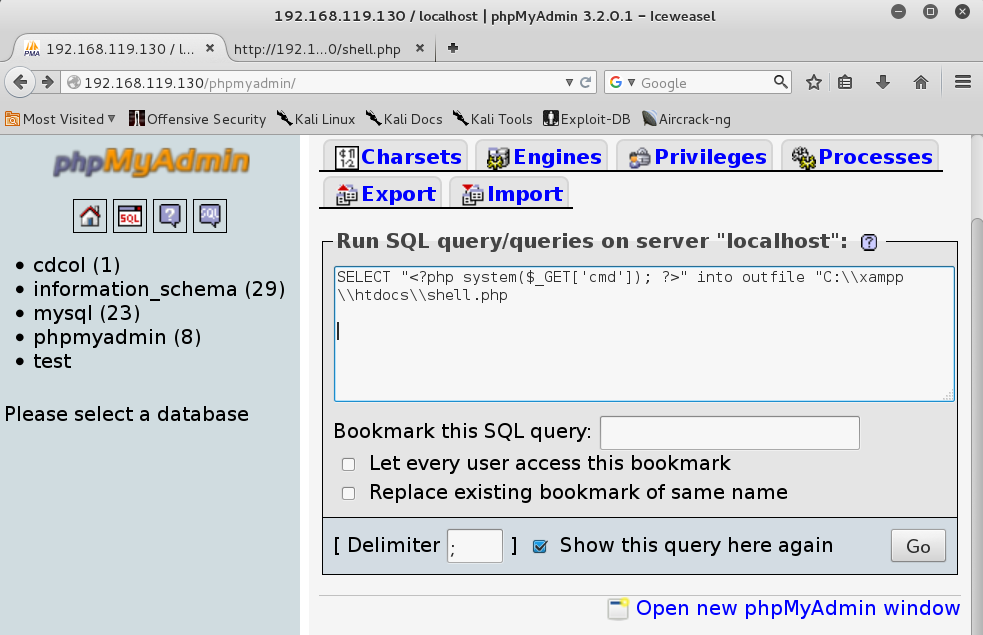Click inside the SQL query text area
This screenshot has width=983, height=635.
[644, 334]
